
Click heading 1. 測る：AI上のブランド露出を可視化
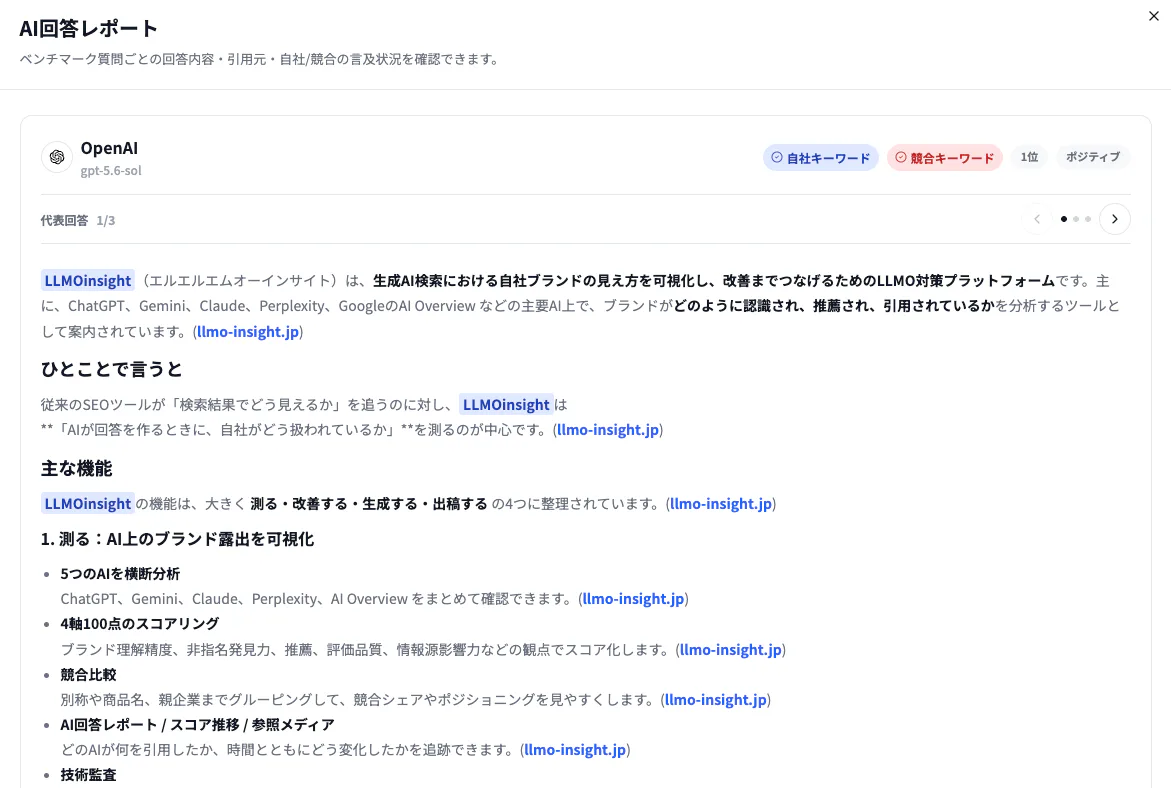[177, 539]
